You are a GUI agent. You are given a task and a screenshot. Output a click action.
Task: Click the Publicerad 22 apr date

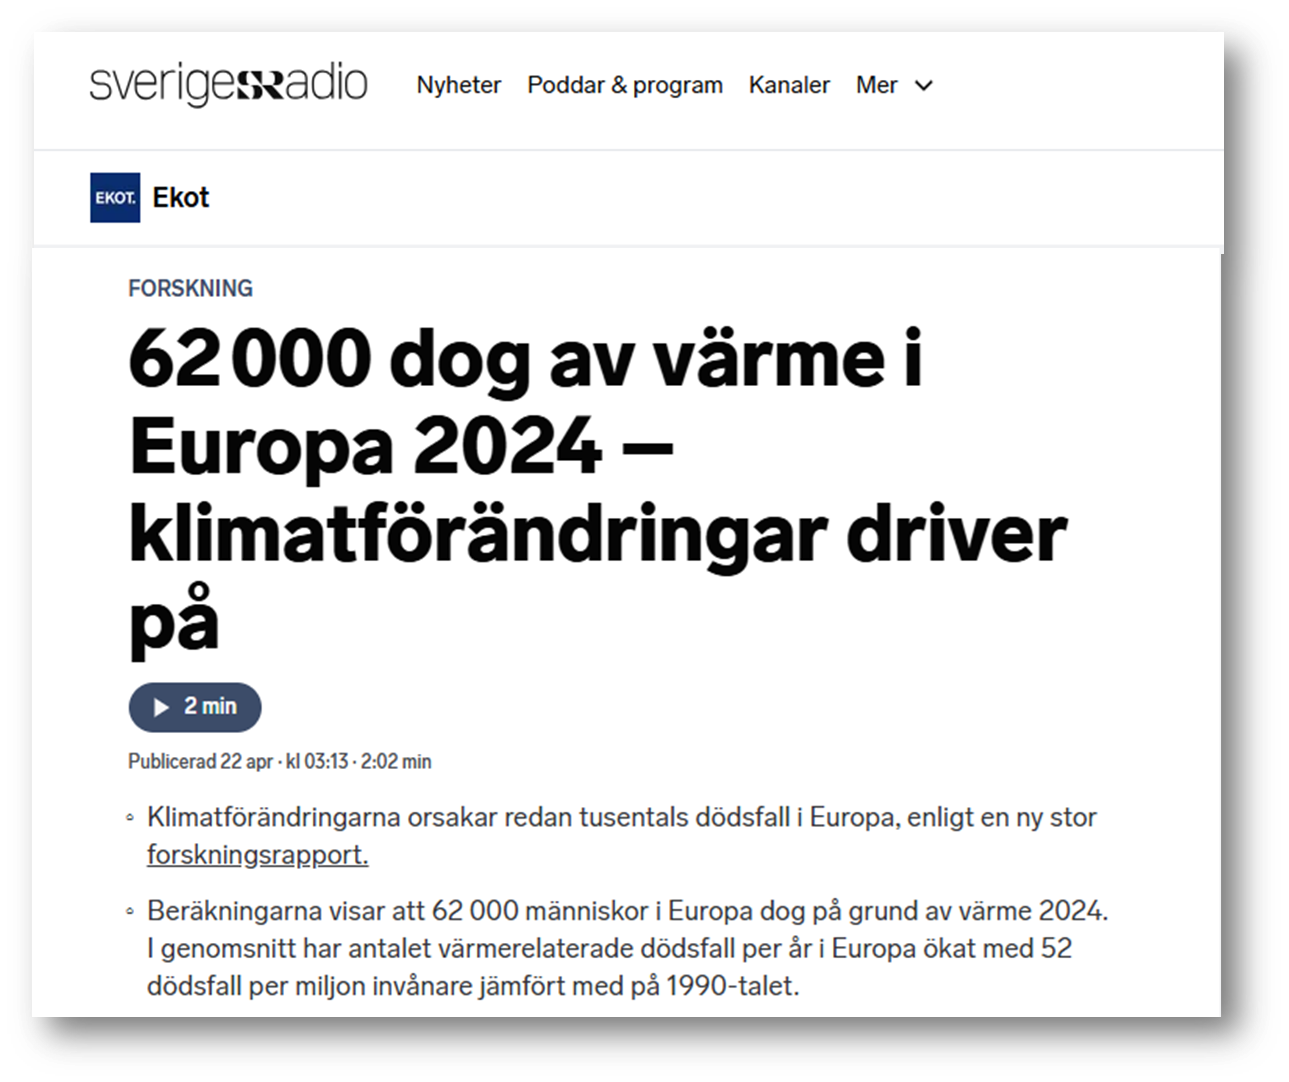200,762
